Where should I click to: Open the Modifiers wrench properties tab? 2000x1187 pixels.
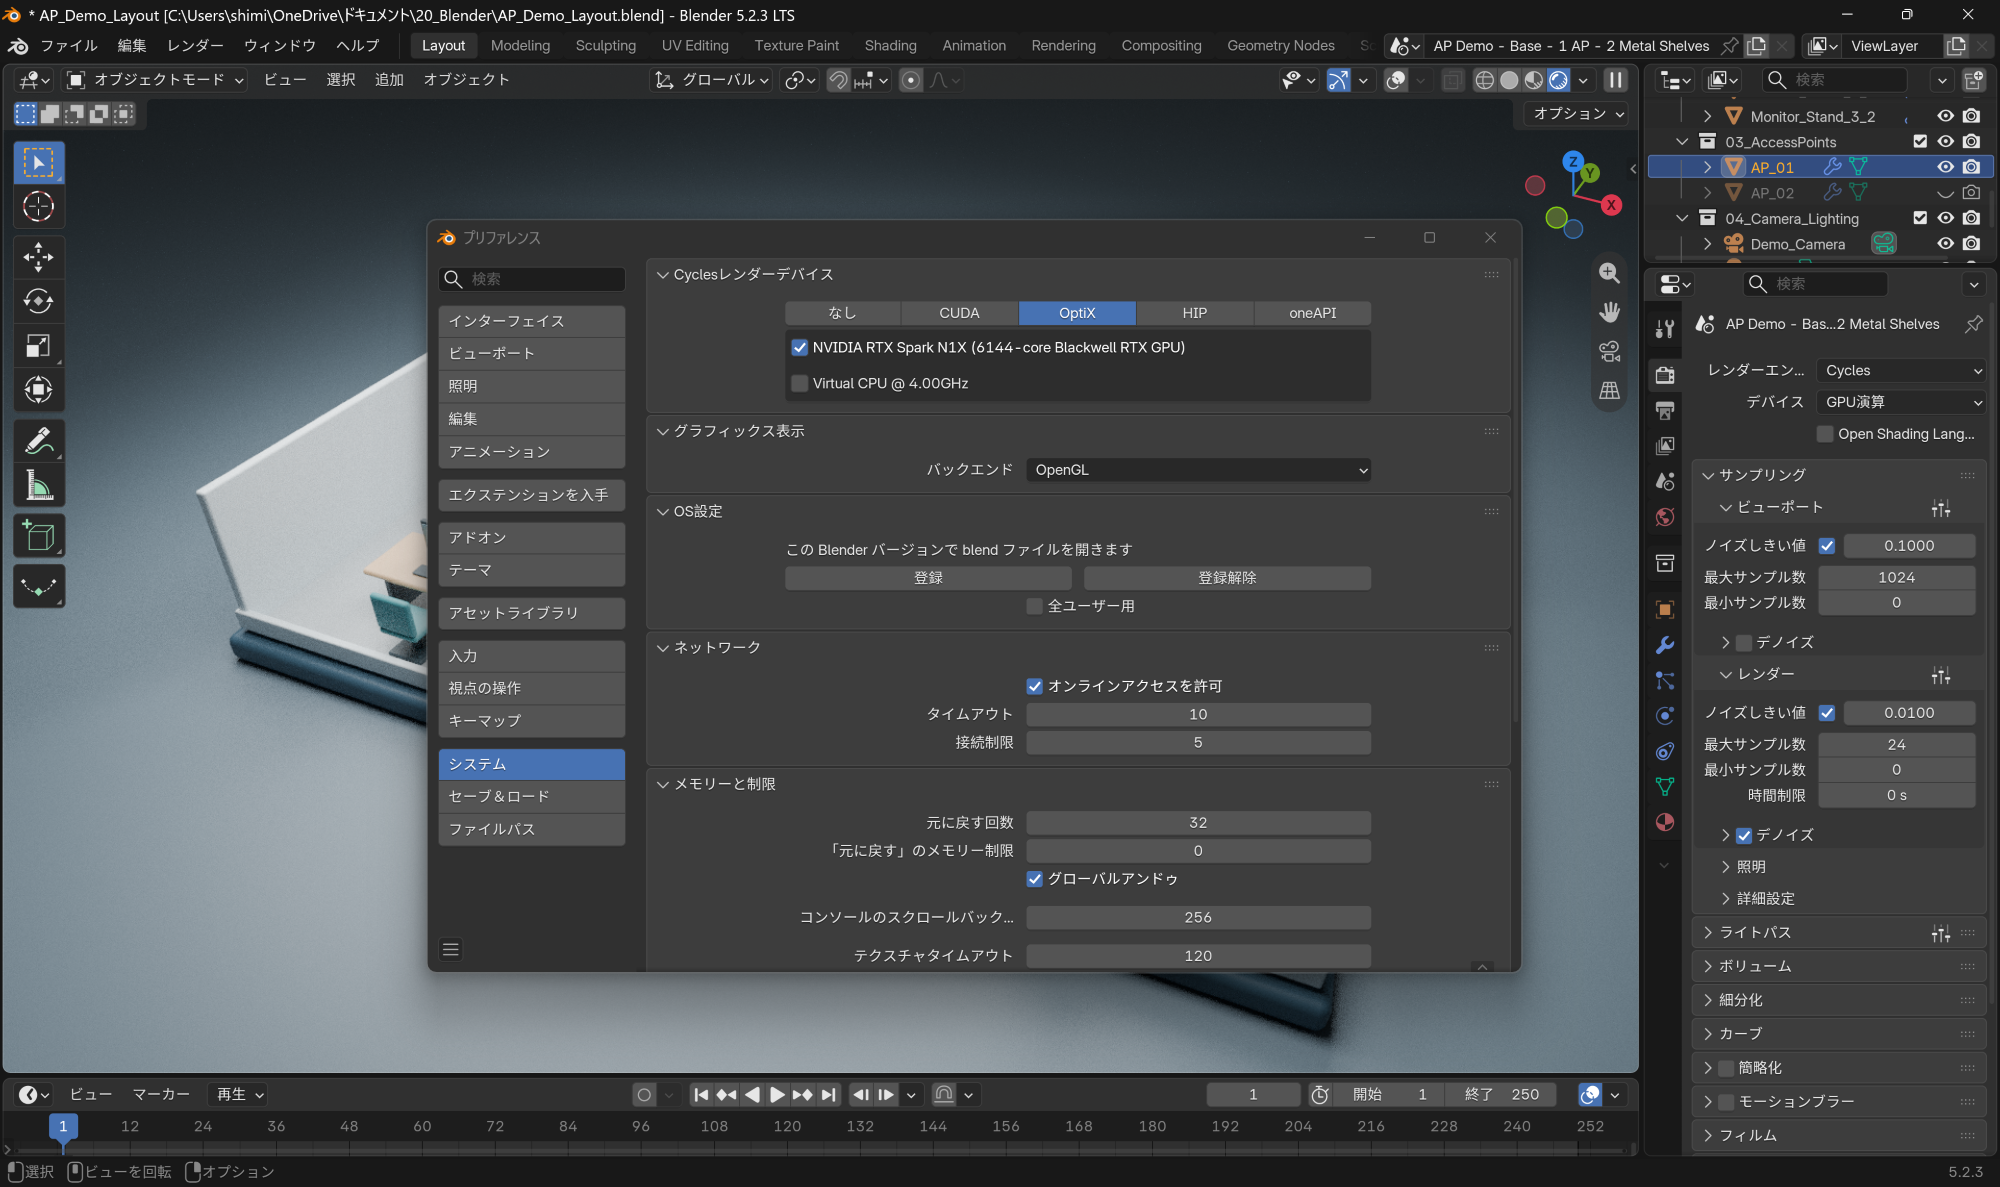tap(1665, 645)
